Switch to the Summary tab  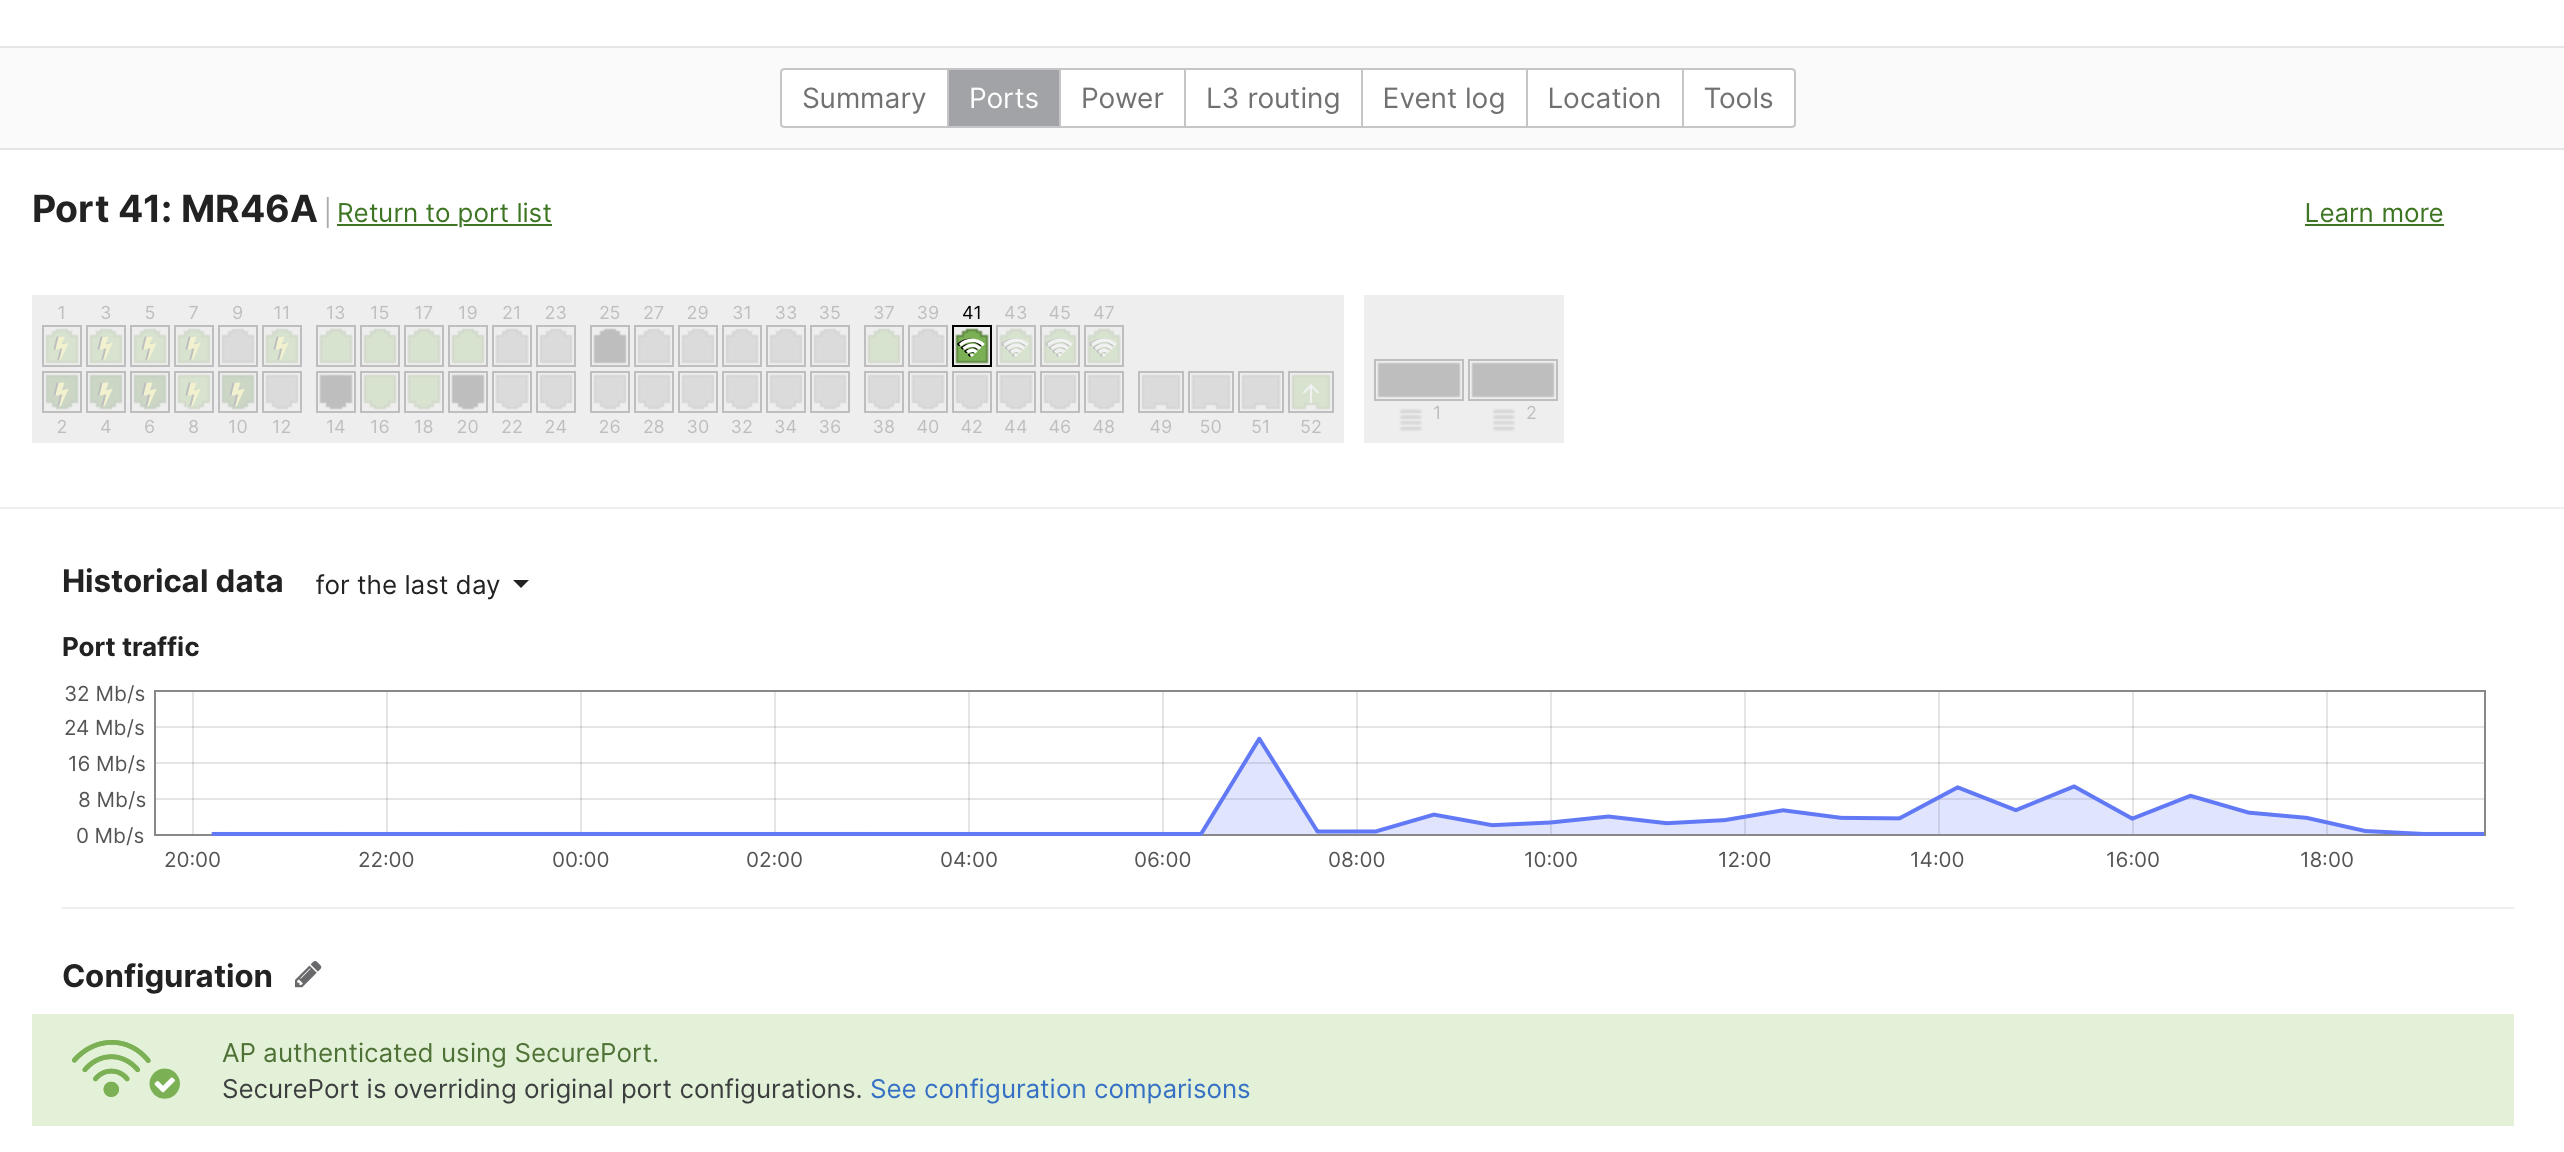tap(864, 97)
